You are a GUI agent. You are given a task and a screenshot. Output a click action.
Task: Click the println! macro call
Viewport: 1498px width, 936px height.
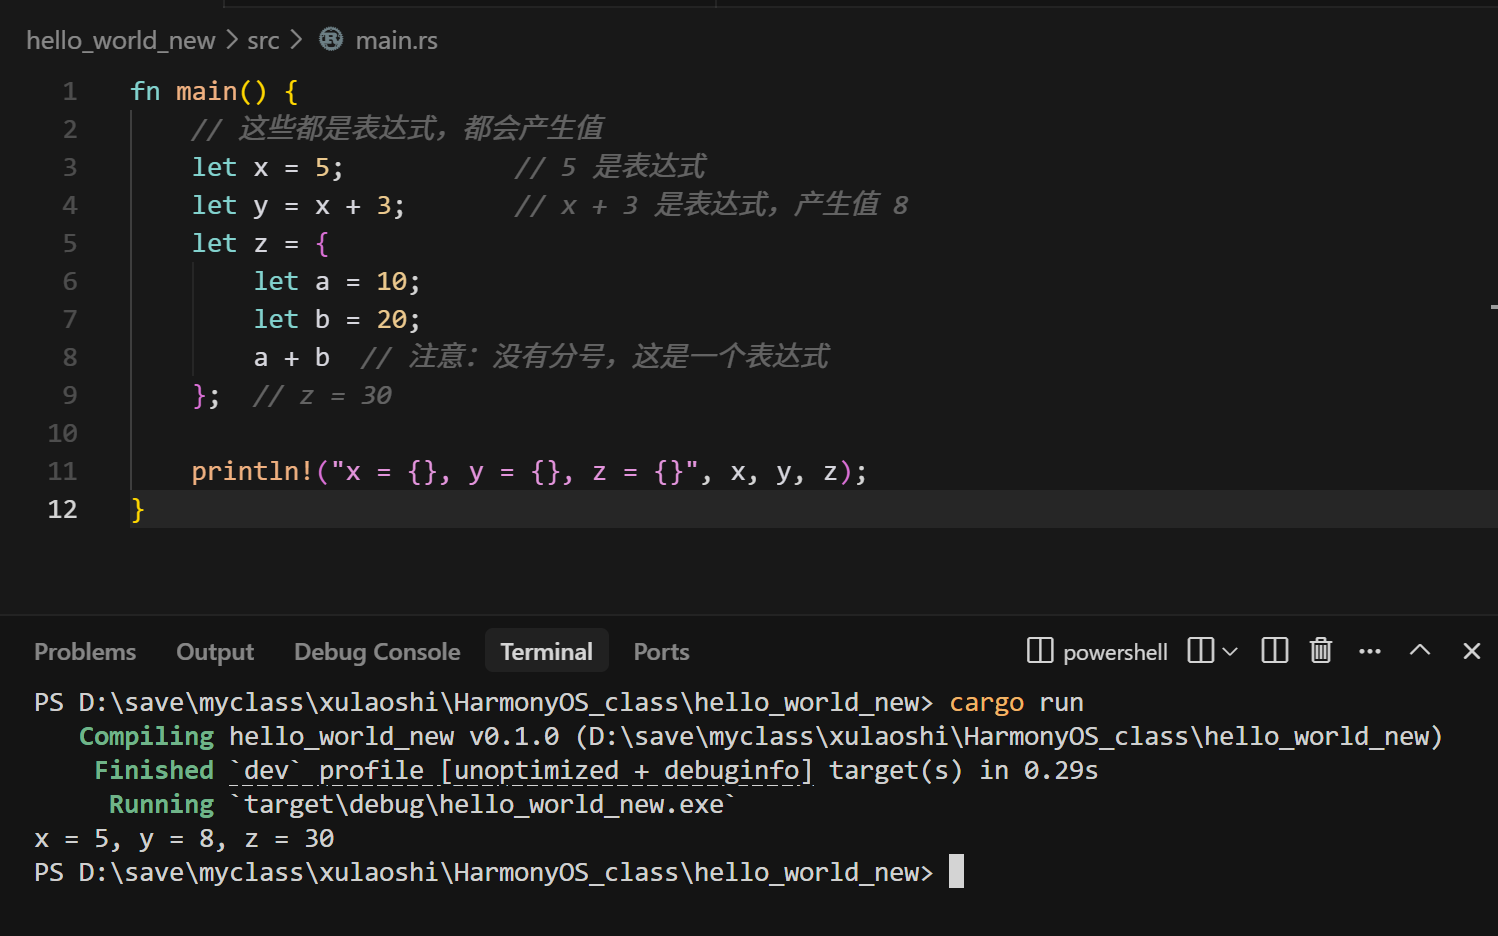[x=529, y=471]
